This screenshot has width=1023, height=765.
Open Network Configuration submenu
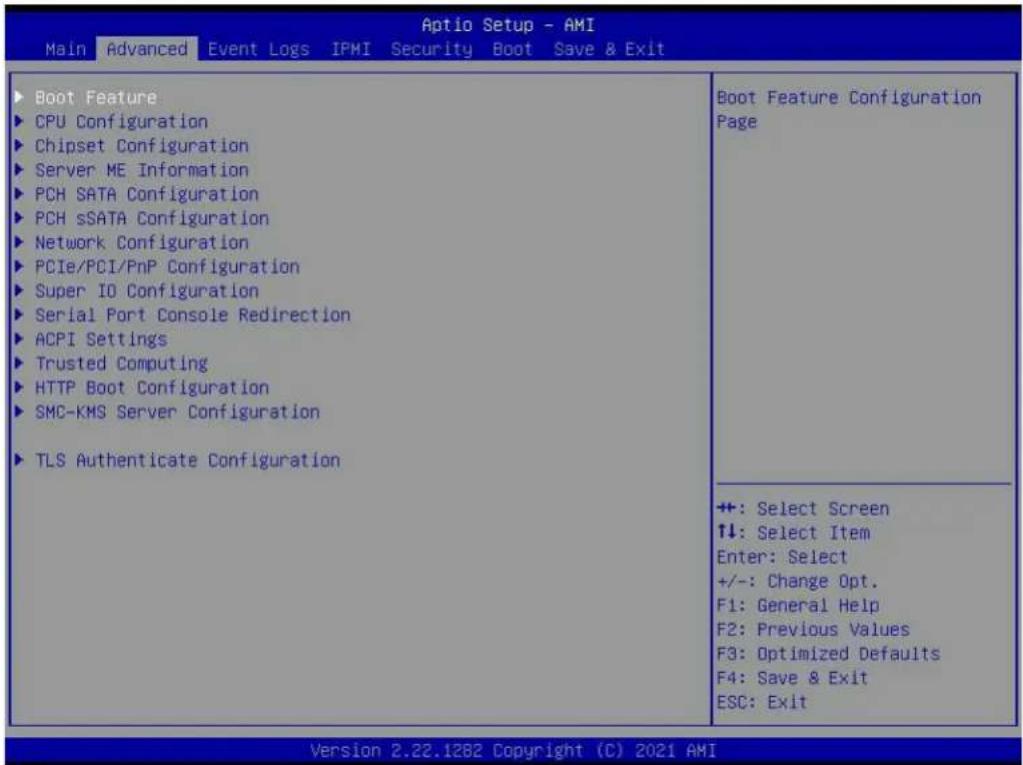coord(142,243)
